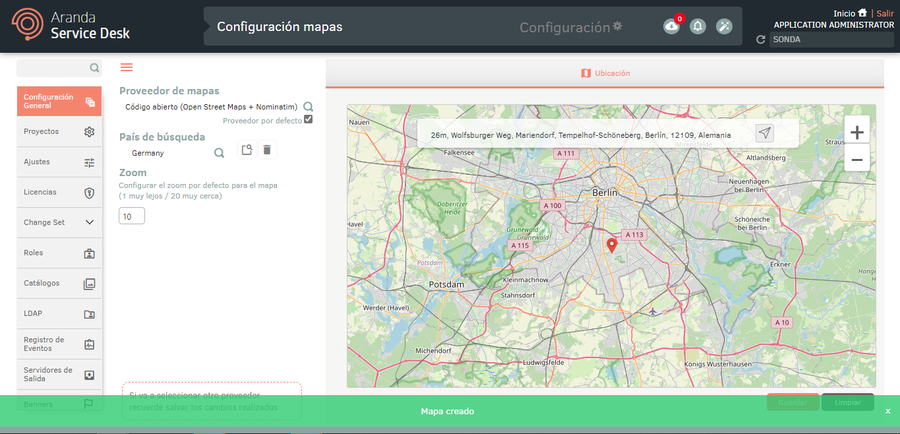900x434 pixels.
Task: Click the sidebar search magnifier icon
Action: pyautogui.click(x=94, y=68)
